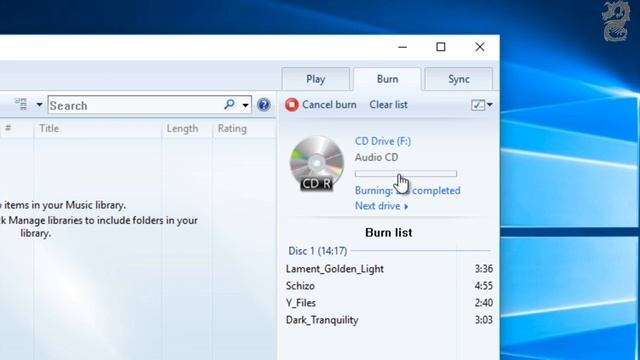Expand the Burn options dropdown arrow
The image size is (640, 360).
point(490,105)
